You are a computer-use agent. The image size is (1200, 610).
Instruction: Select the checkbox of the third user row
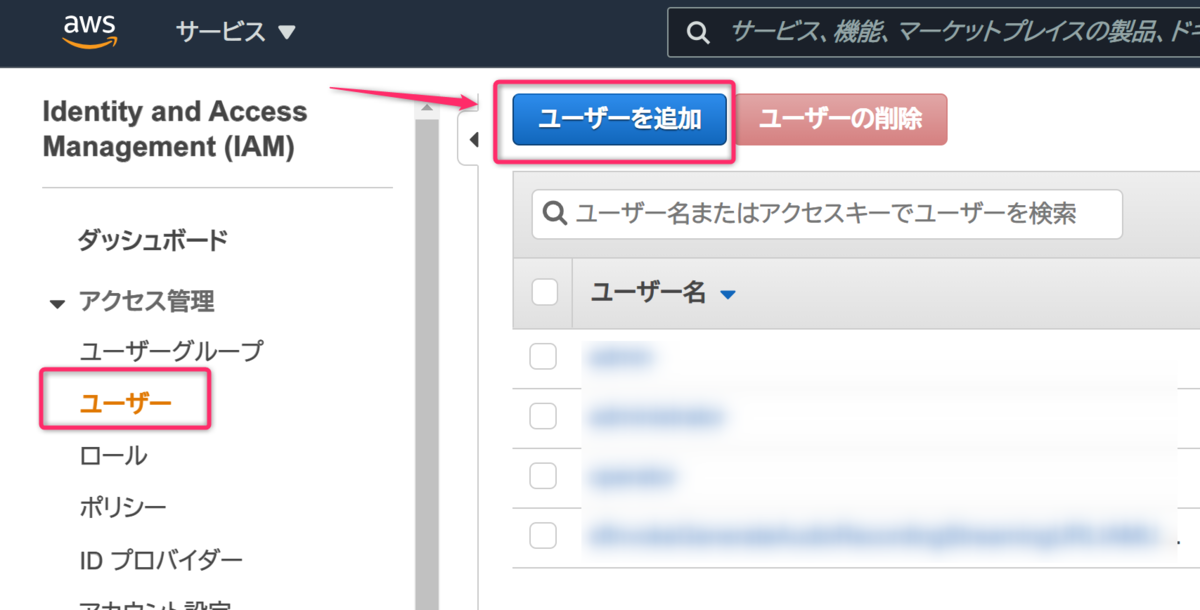point(543,476)
